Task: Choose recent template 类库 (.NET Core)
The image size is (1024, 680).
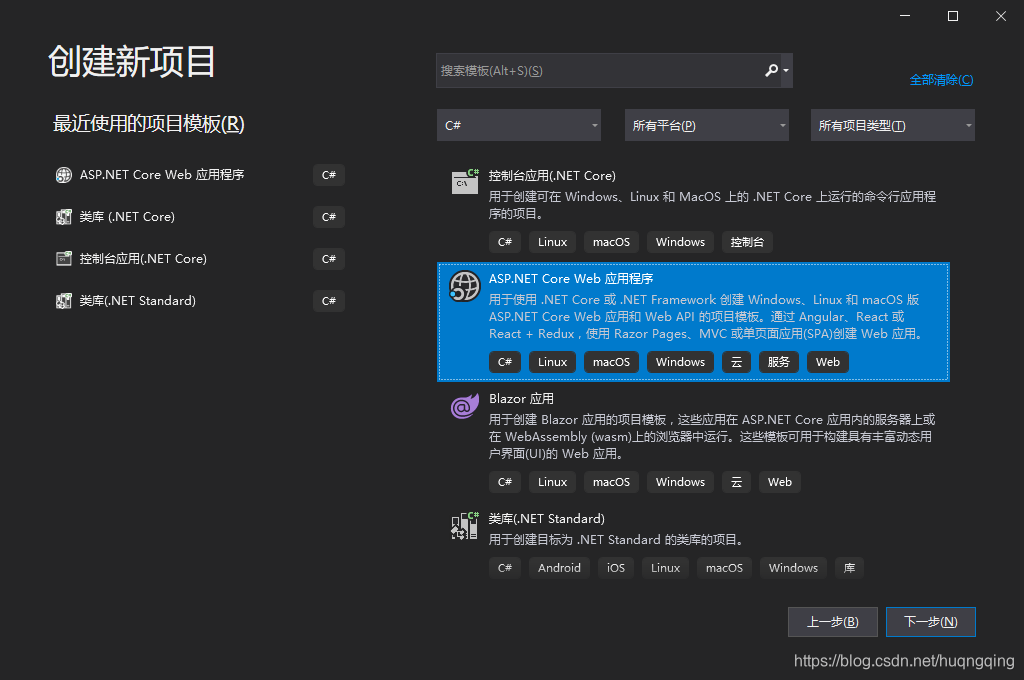Action: (127, 217)
